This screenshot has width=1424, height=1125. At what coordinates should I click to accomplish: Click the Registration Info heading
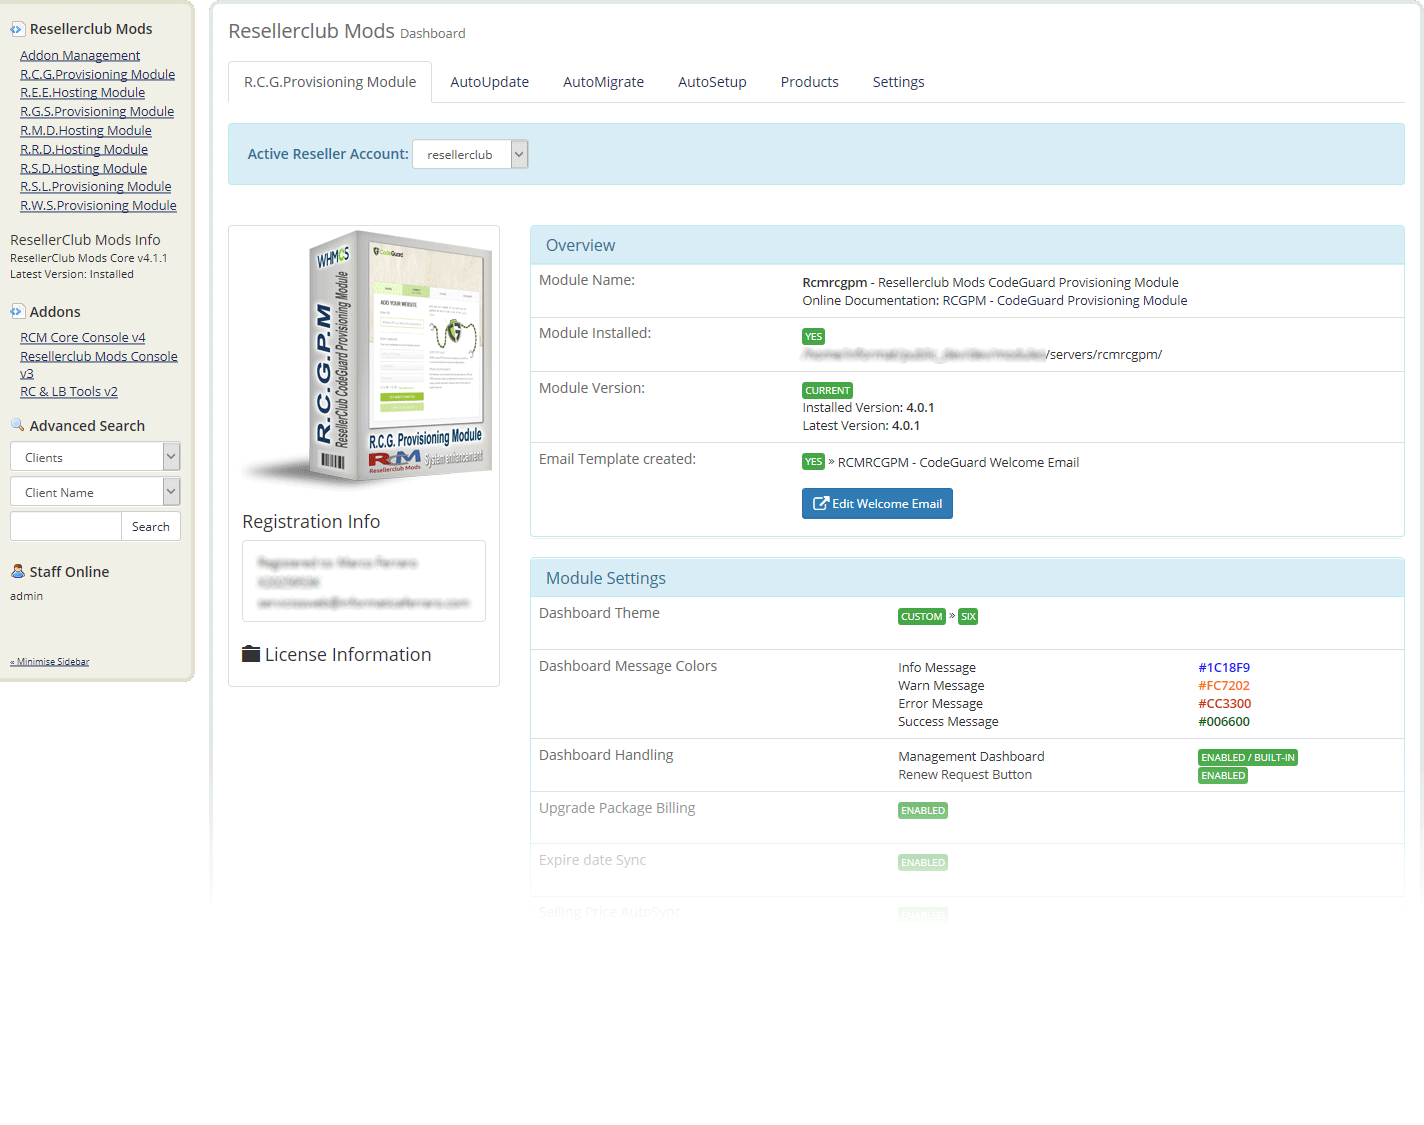(x=311, y=521)
